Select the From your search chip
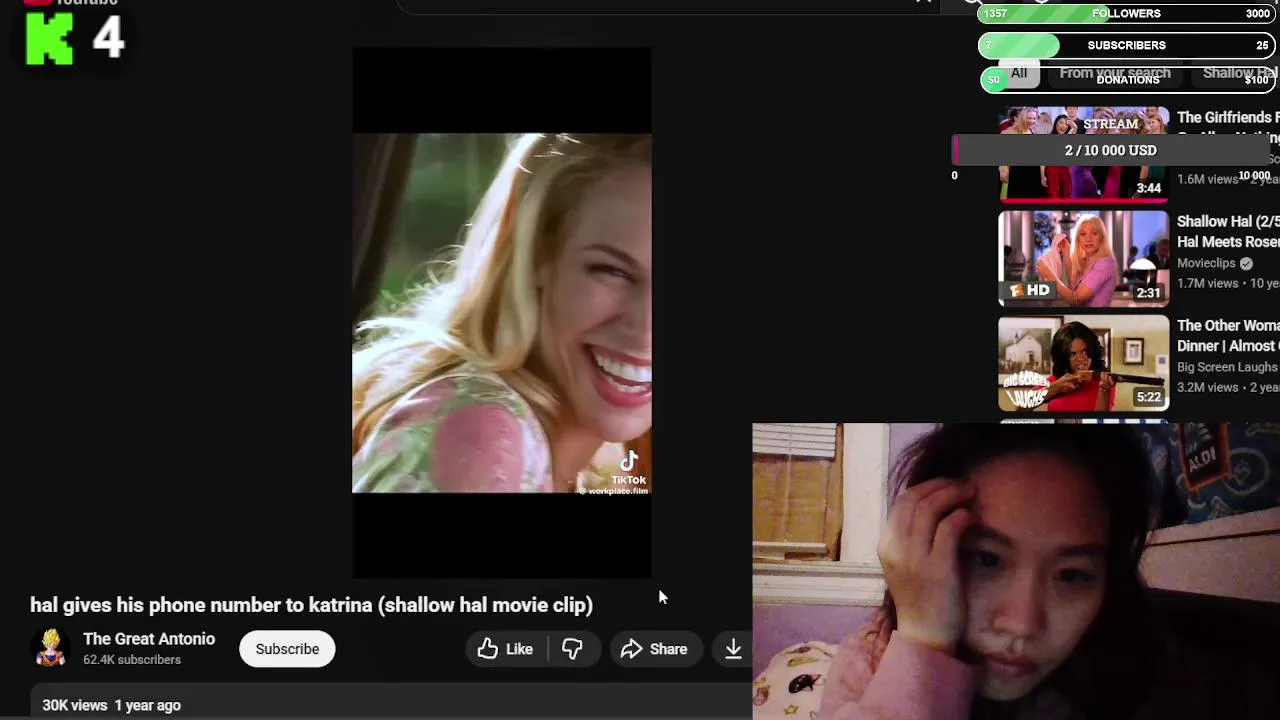Image resolution: width=1280 pixels, height=720 pixels. click(x=1115, y=73)
